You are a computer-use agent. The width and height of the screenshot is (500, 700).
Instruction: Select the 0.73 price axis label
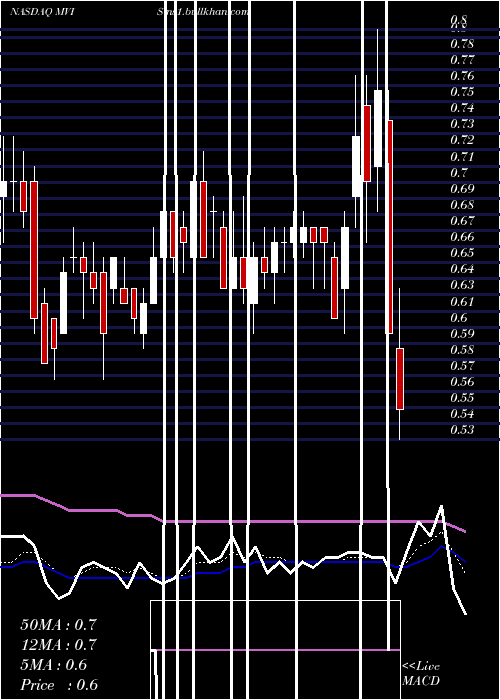pos(462,124)
